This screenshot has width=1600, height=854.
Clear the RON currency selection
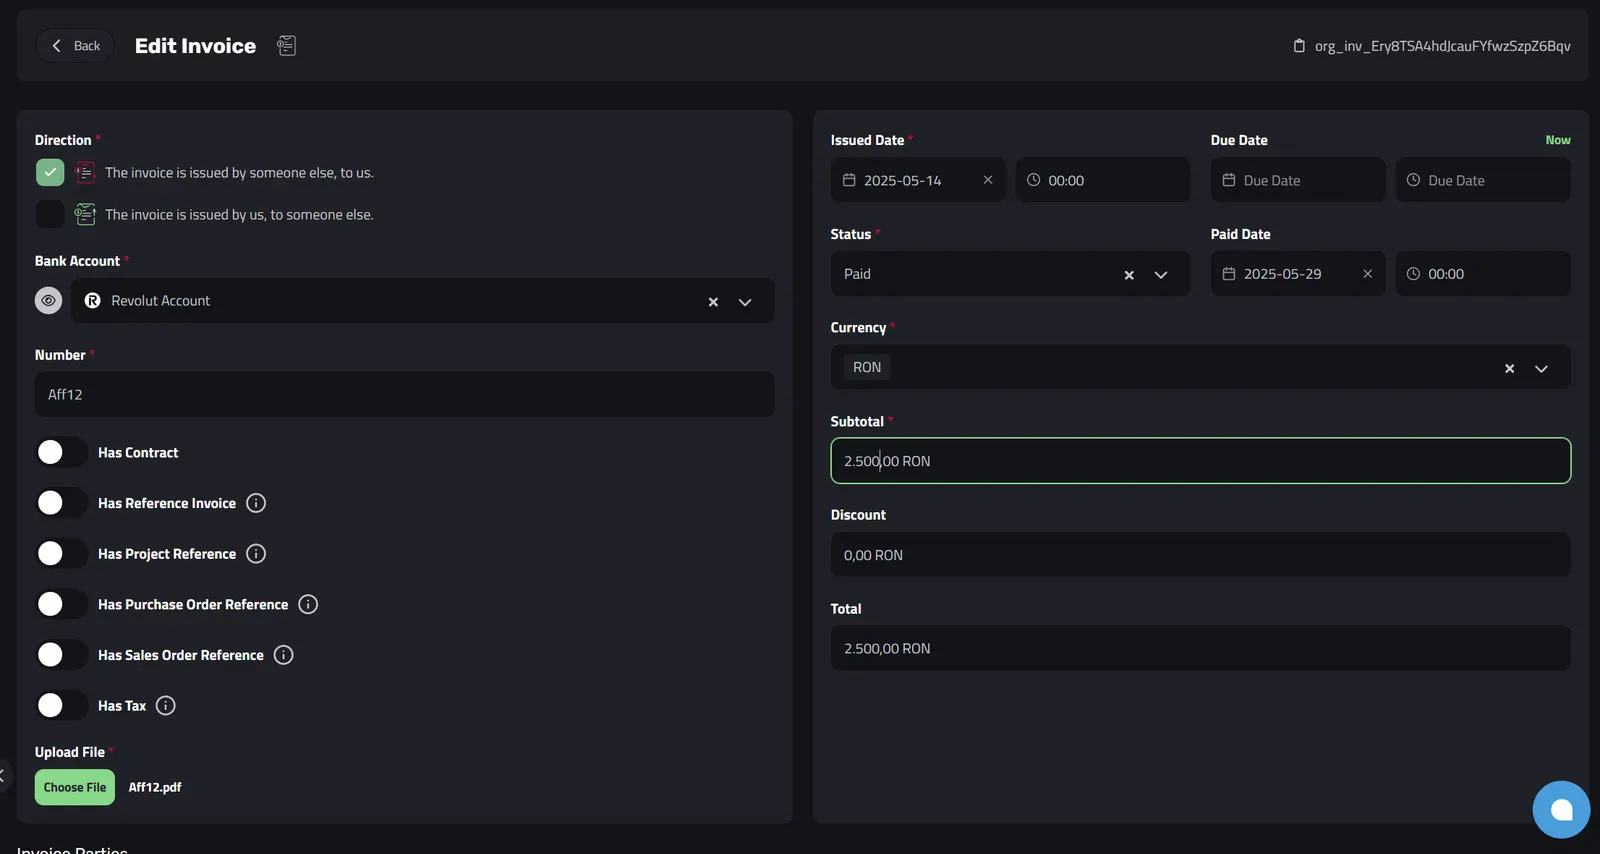pos(1510,369)
